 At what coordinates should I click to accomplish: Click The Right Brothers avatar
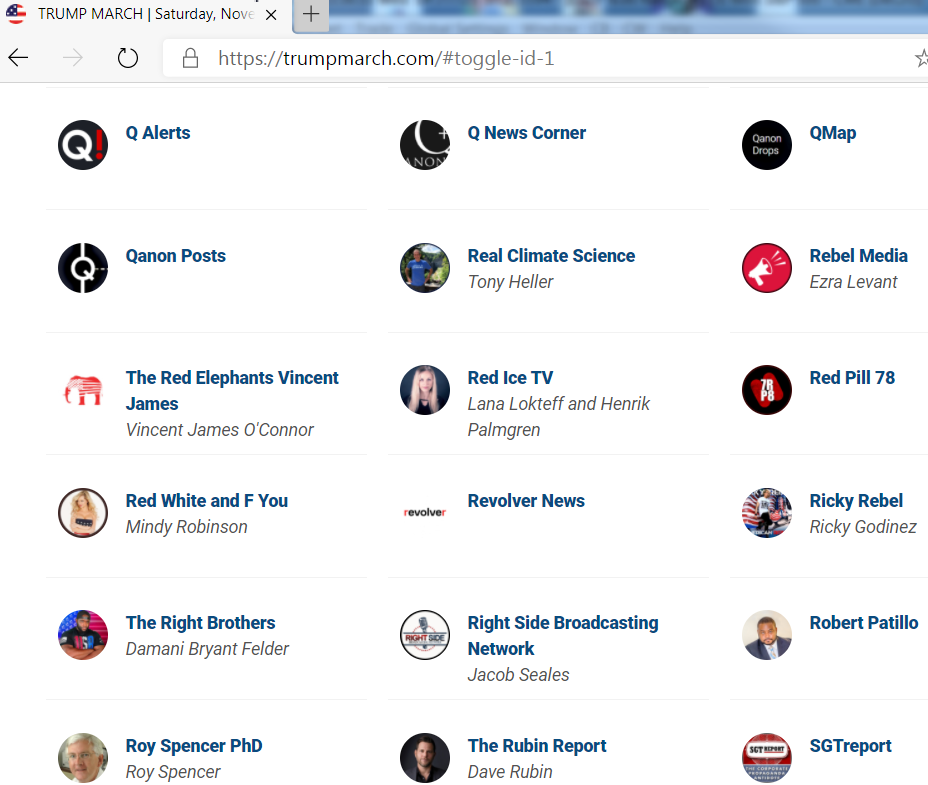83,635
